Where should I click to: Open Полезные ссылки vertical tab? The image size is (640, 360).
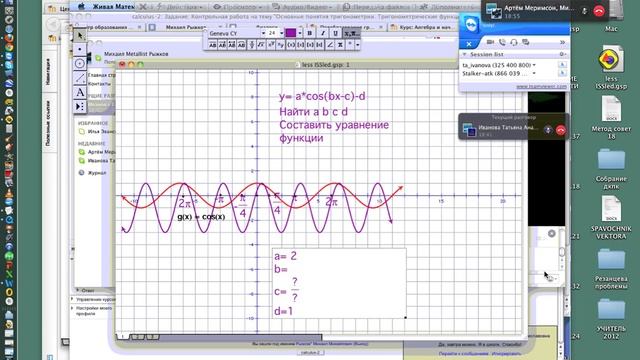pyautogui.click(x=48, y=123)
